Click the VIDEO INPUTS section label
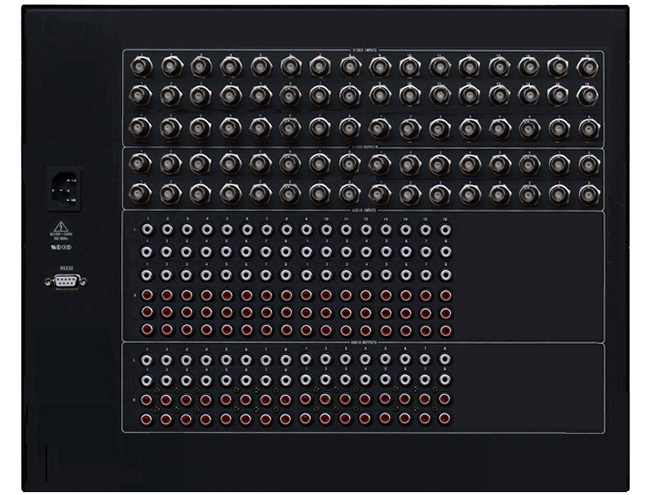This screenshot has height=495, width=650. 364,50
